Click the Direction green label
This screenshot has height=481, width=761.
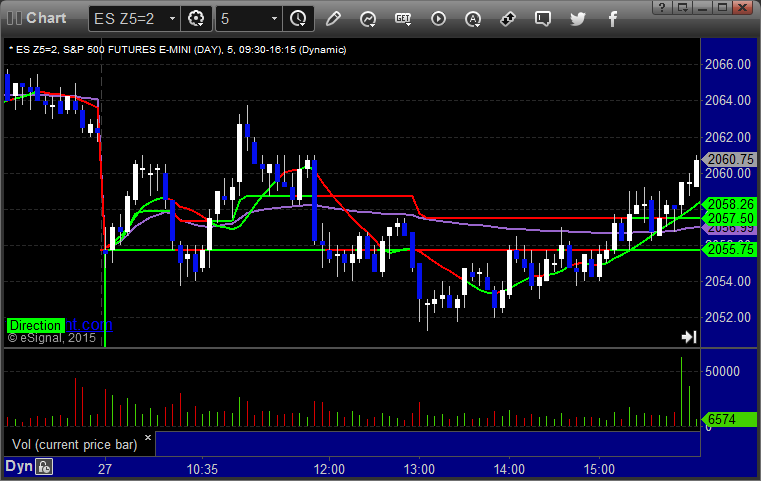click(x=35, y=325)
